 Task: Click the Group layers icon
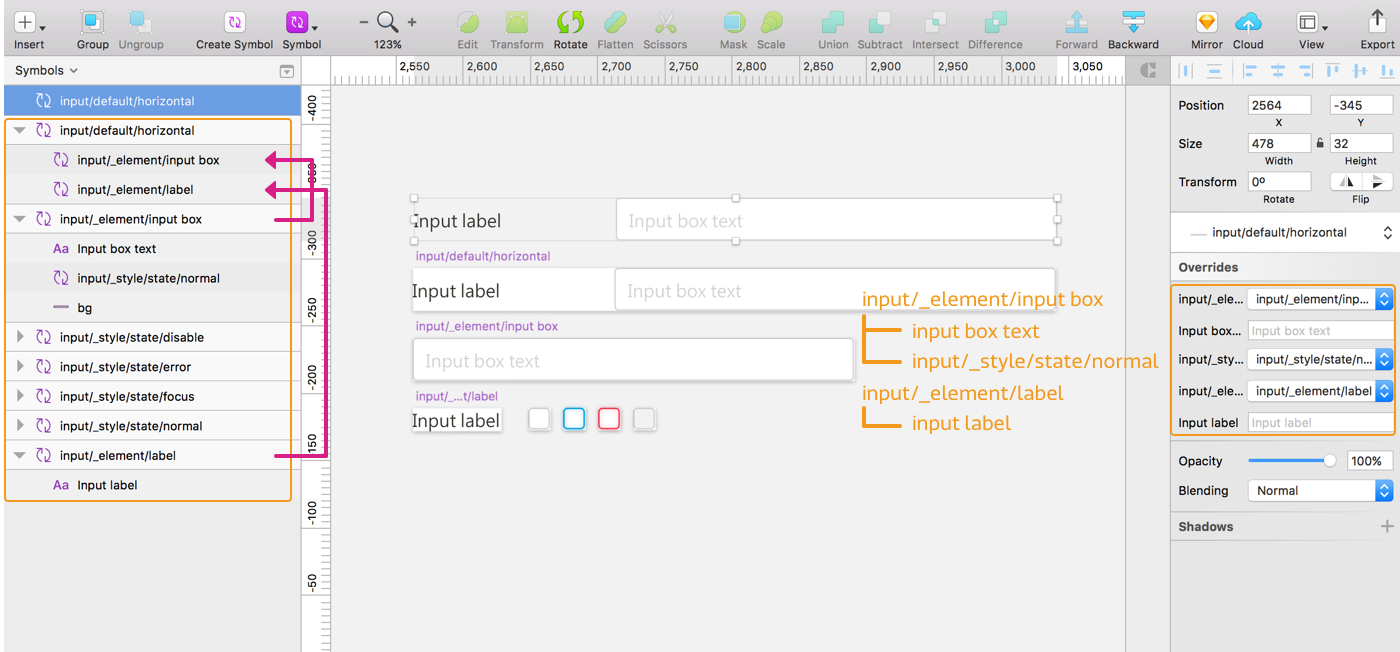(x=92, y=23)
